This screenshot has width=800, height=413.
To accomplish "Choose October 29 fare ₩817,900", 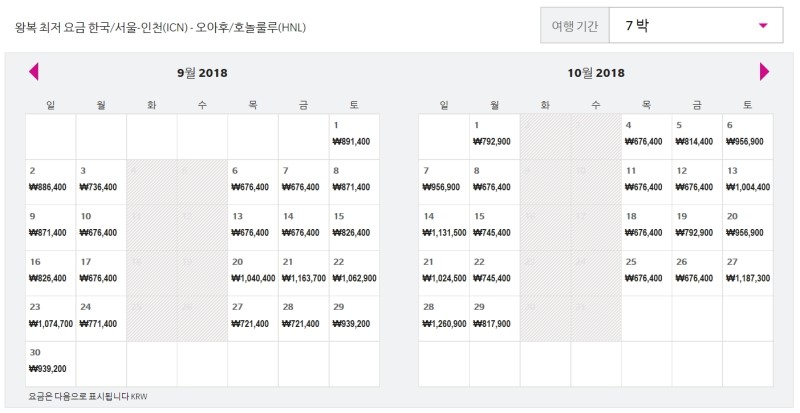I will point(494,318).
